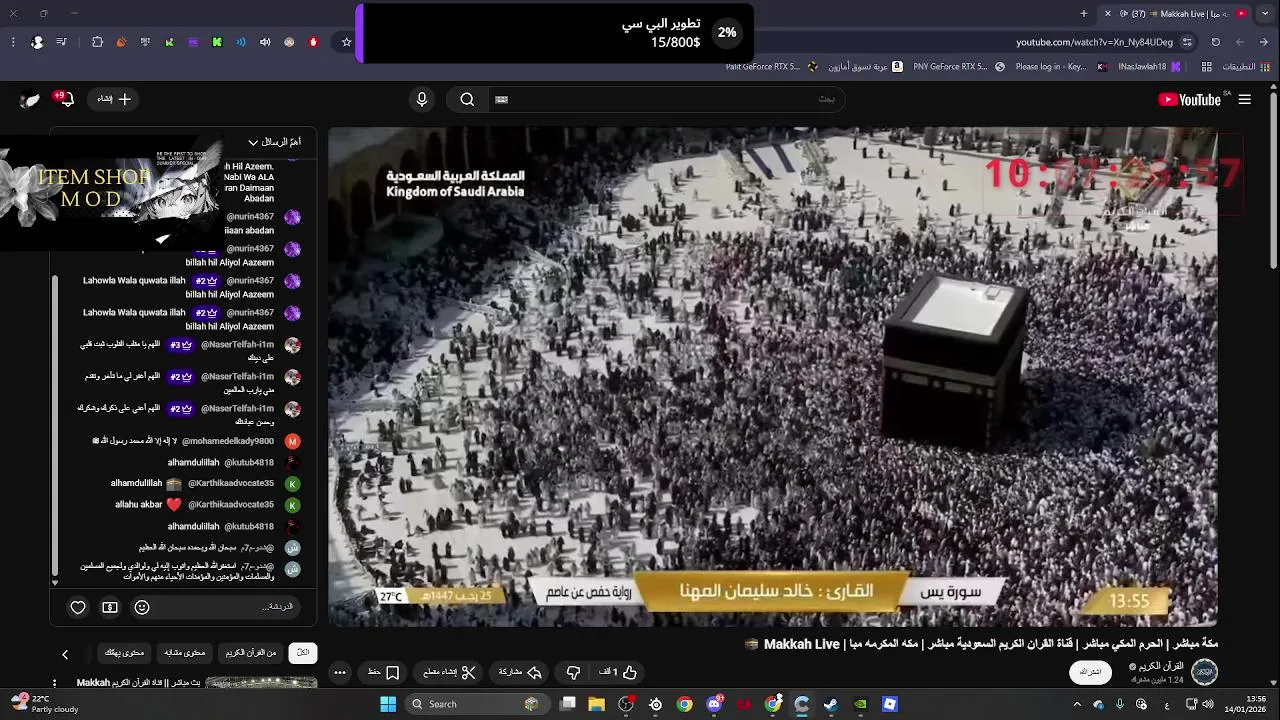
Task: Reload the page with refresh button
Action: [1216, 42]
